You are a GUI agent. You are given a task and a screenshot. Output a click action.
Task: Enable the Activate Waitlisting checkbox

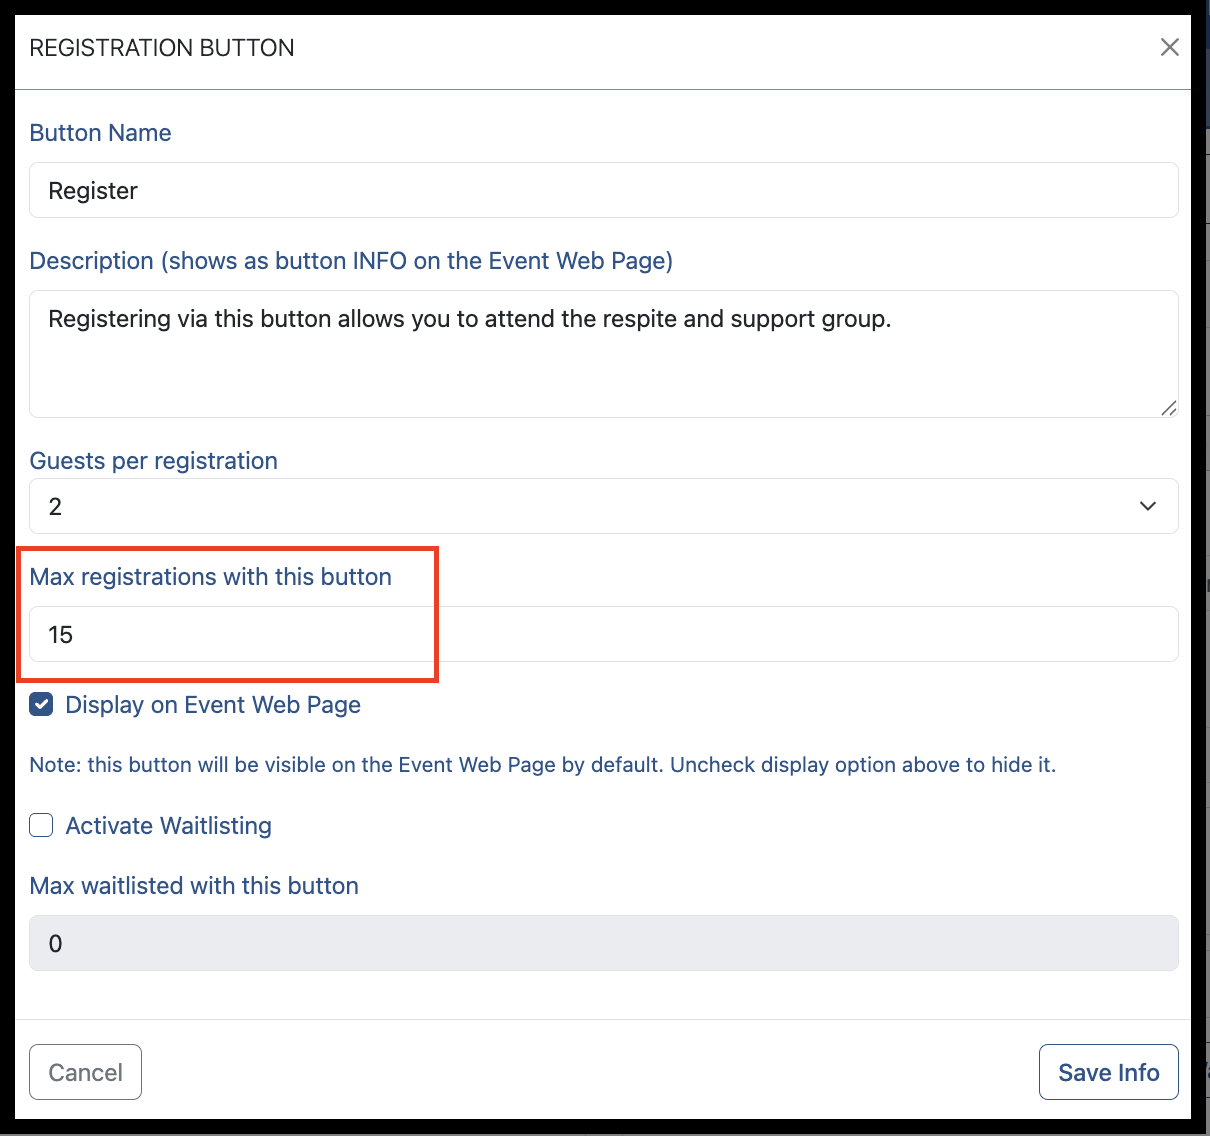tap(41, 825)
